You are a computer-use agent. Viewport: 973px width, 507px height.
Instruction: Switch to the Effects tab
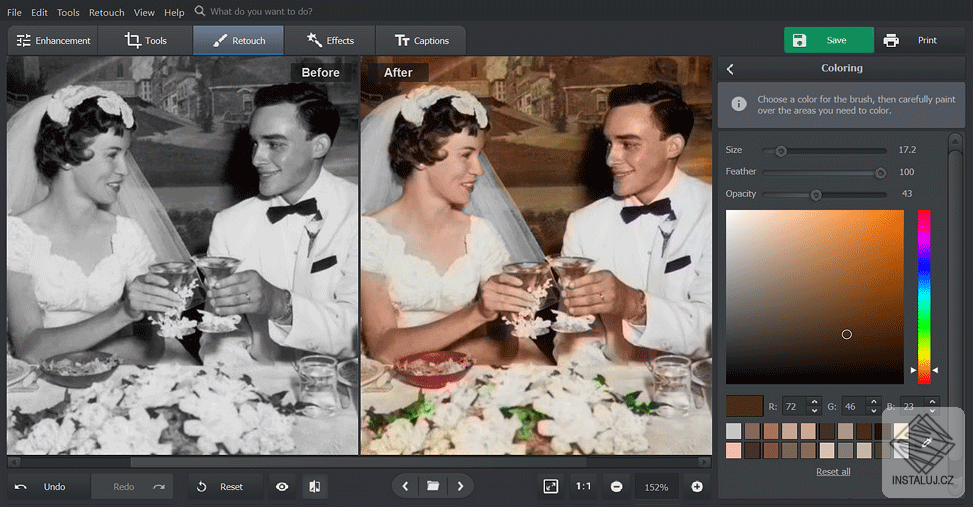point(329,41)
